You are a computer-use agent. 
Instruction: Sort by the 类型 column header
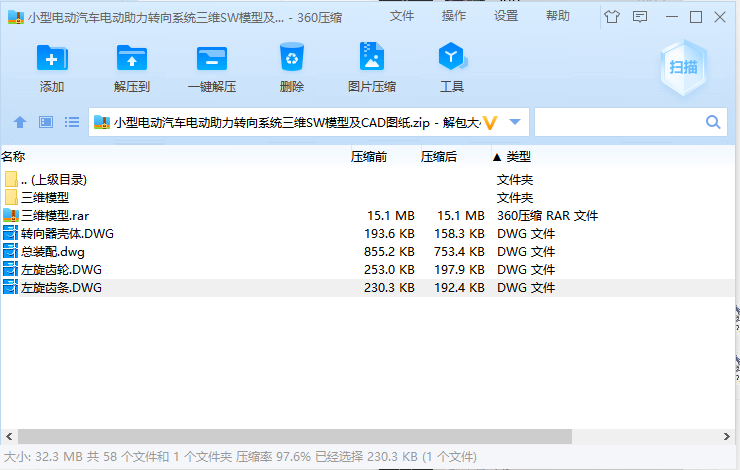pyautogui.click(x=518, y=157)
